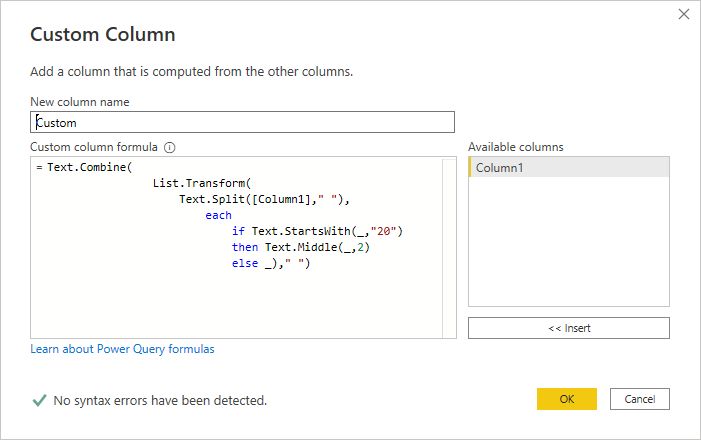Click the 'then Text.Middle(_,2)' line

tap(300, 247)
